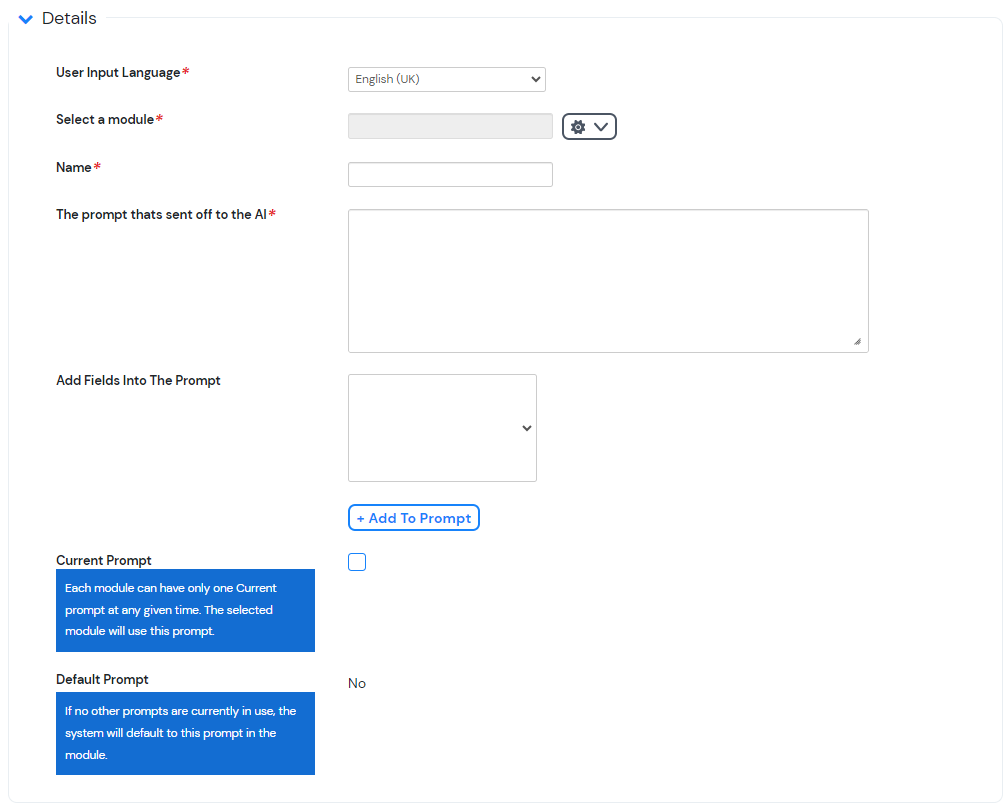Click inside the Name input field
This screenshot has width=1008, height=806.
(450, 174)
